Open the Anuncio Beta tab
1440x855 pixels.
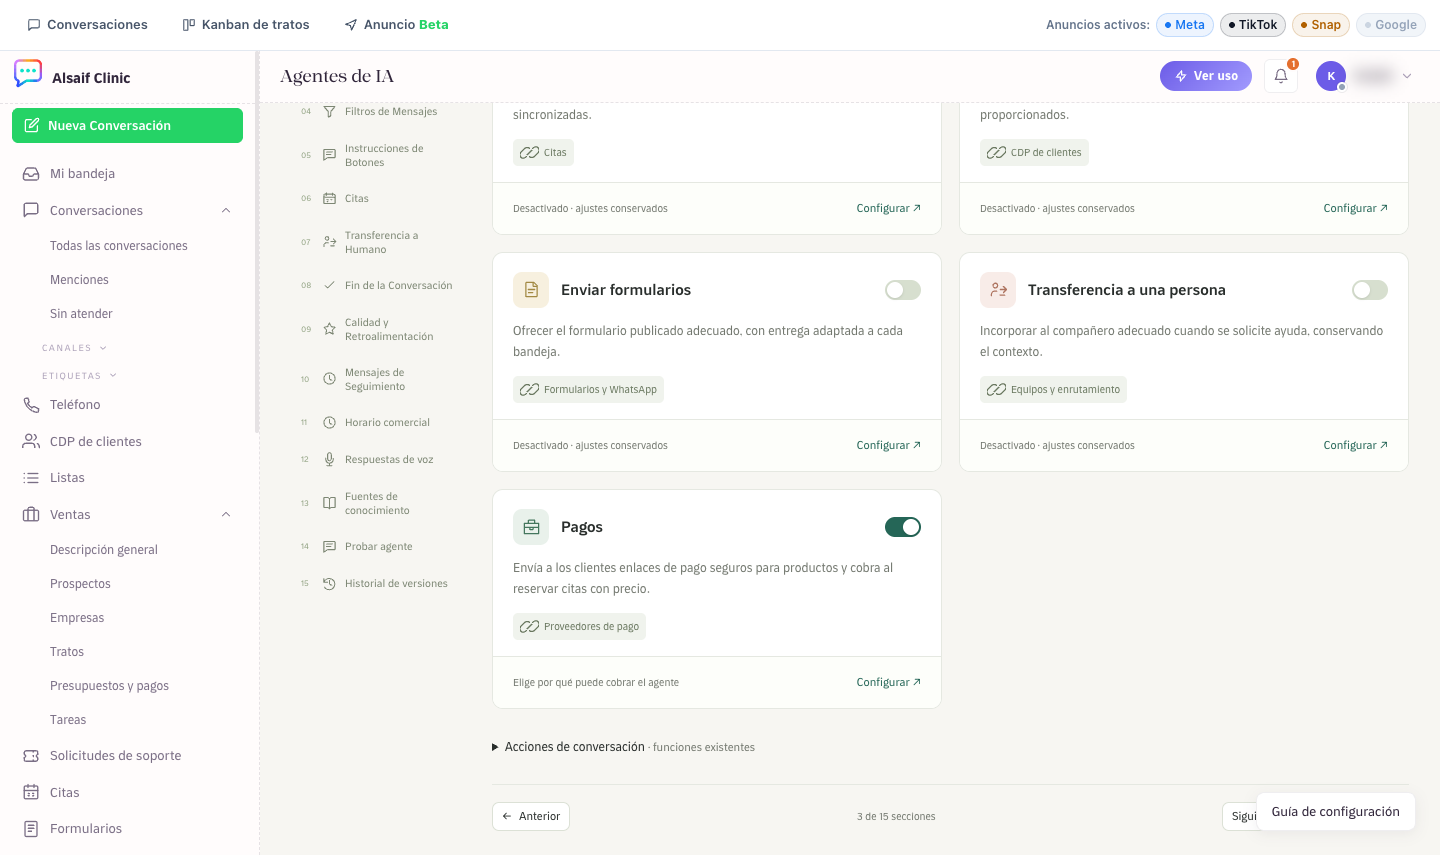click(397, 25)
